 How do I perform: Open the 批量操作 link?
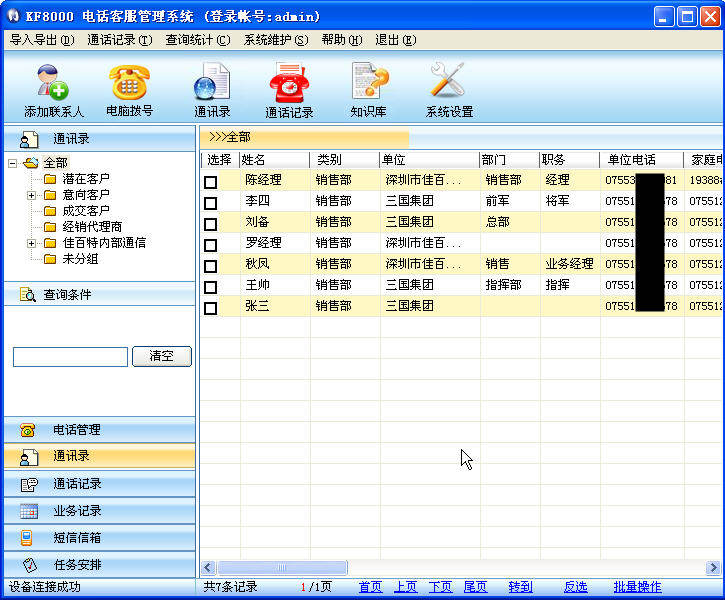tap(637, 587)
